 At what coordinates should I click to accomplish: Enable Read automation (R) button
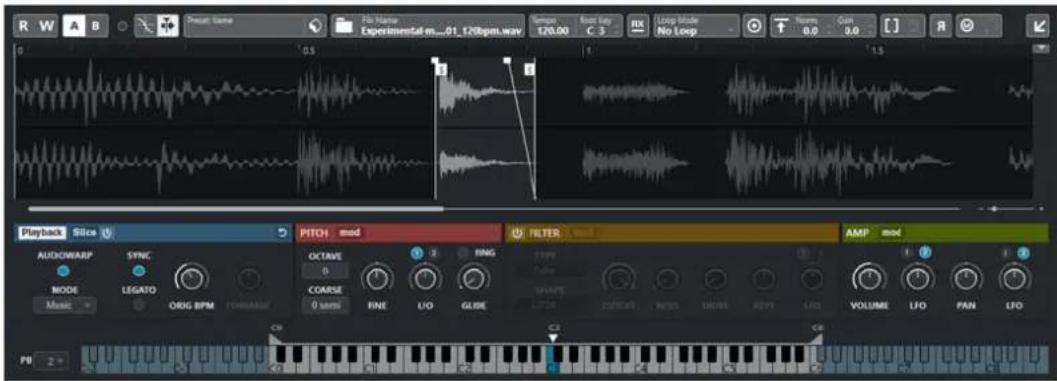[x=24, y=26]
